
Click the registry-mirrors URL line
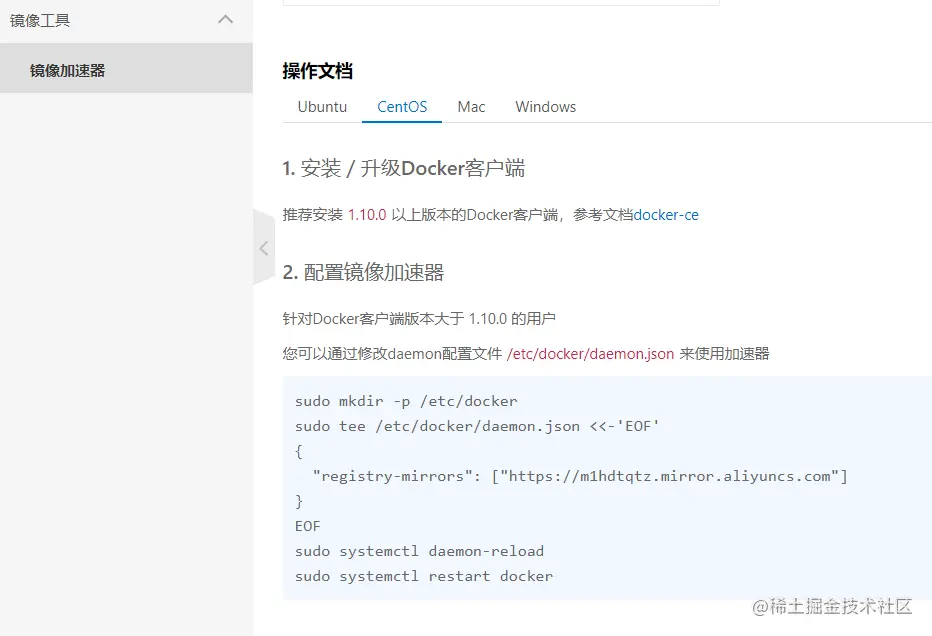(580, 476)
